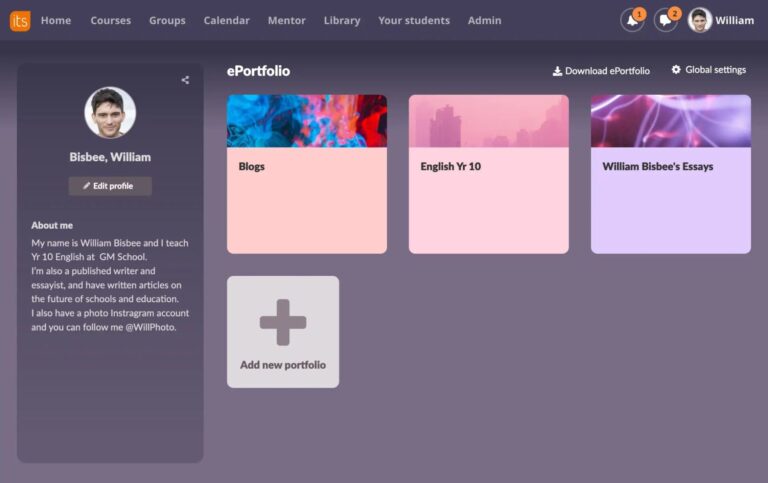Viewport: 768px width, 483px height.
Task: Open the Calendar page
Action: tap(226, 20)
